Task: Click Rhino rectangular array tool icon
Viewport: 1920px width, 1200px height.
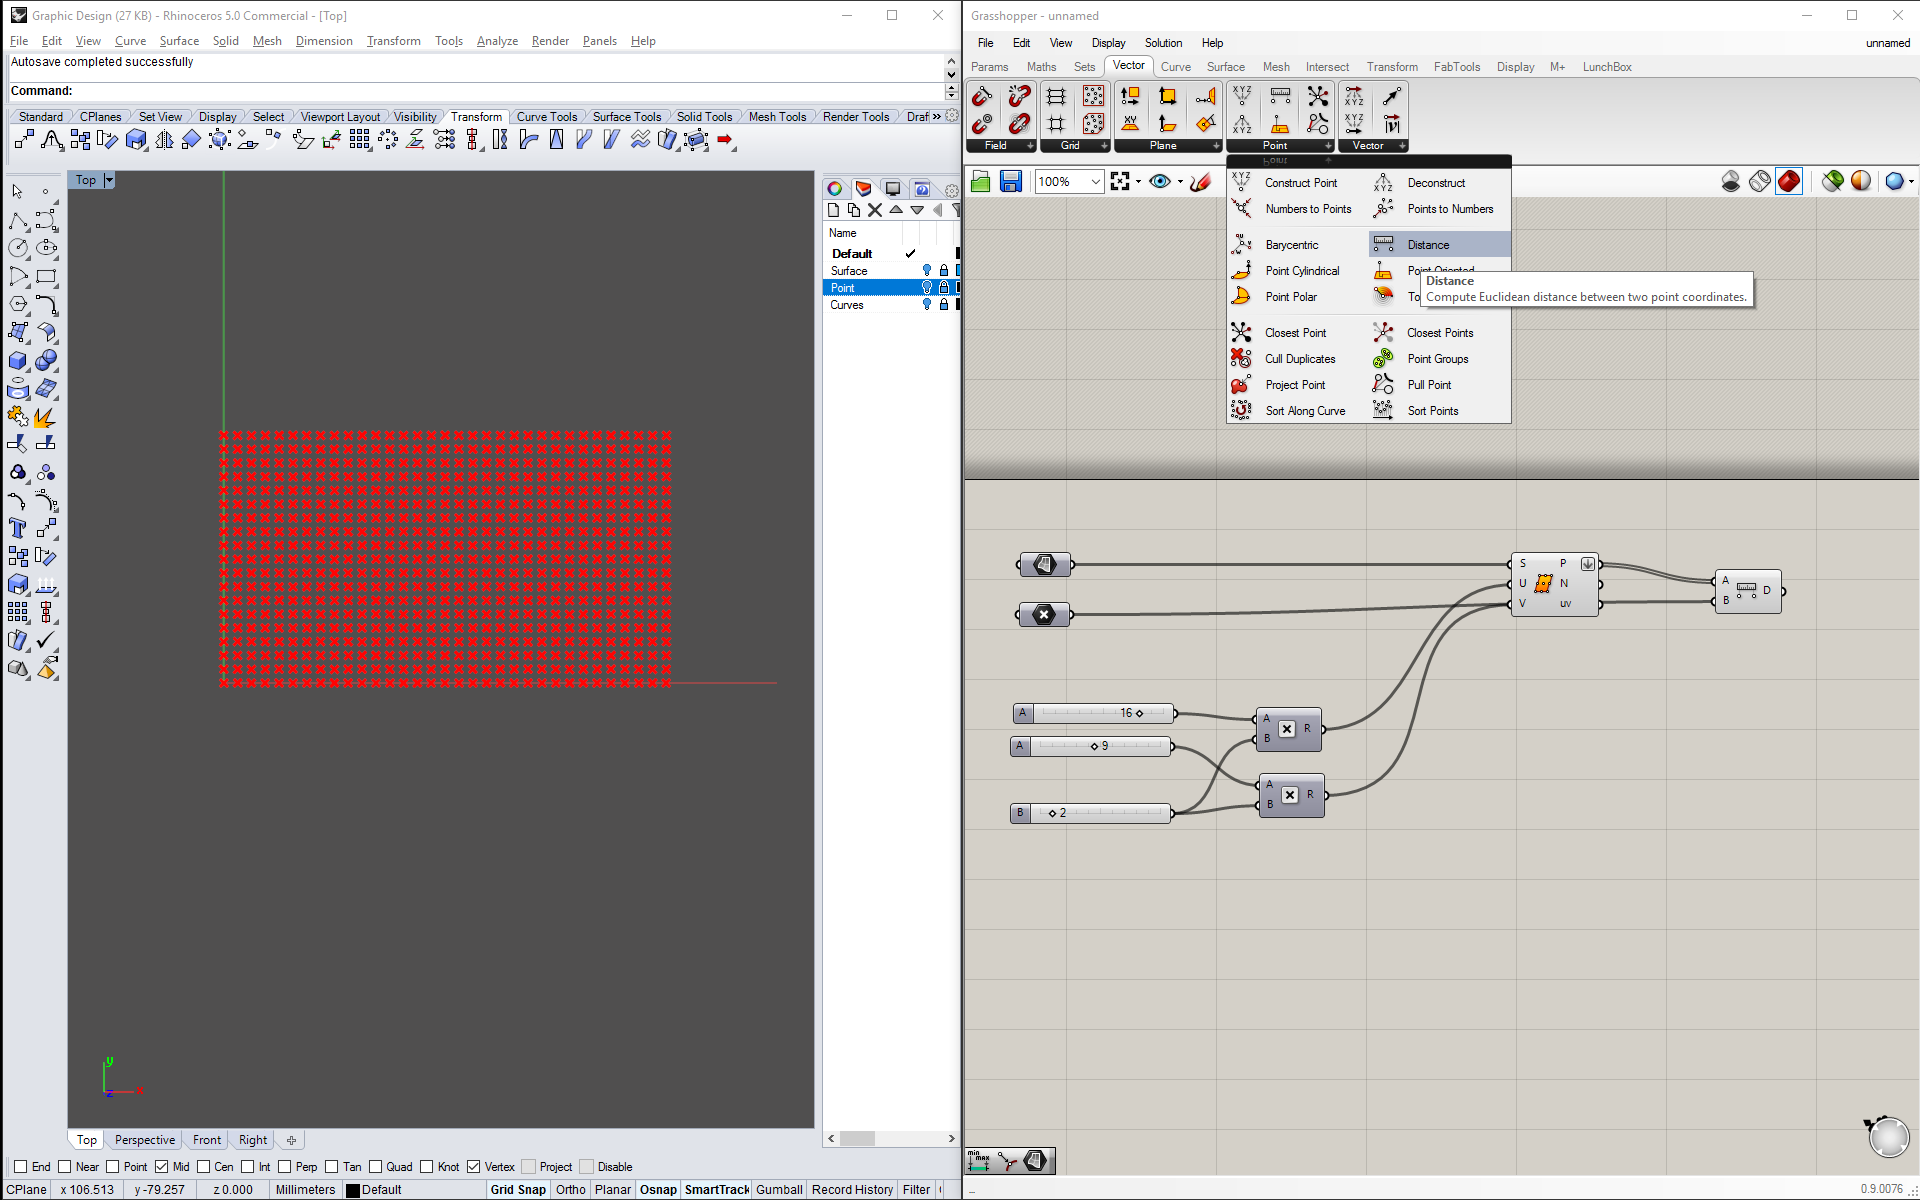Action: click(x=17, y=612)
